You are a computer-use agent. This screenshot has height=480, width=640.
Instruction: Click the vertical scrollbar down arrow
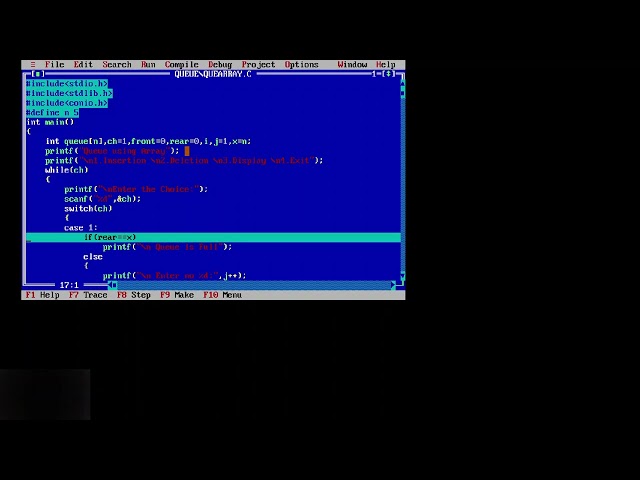click(x=402, y=275)
